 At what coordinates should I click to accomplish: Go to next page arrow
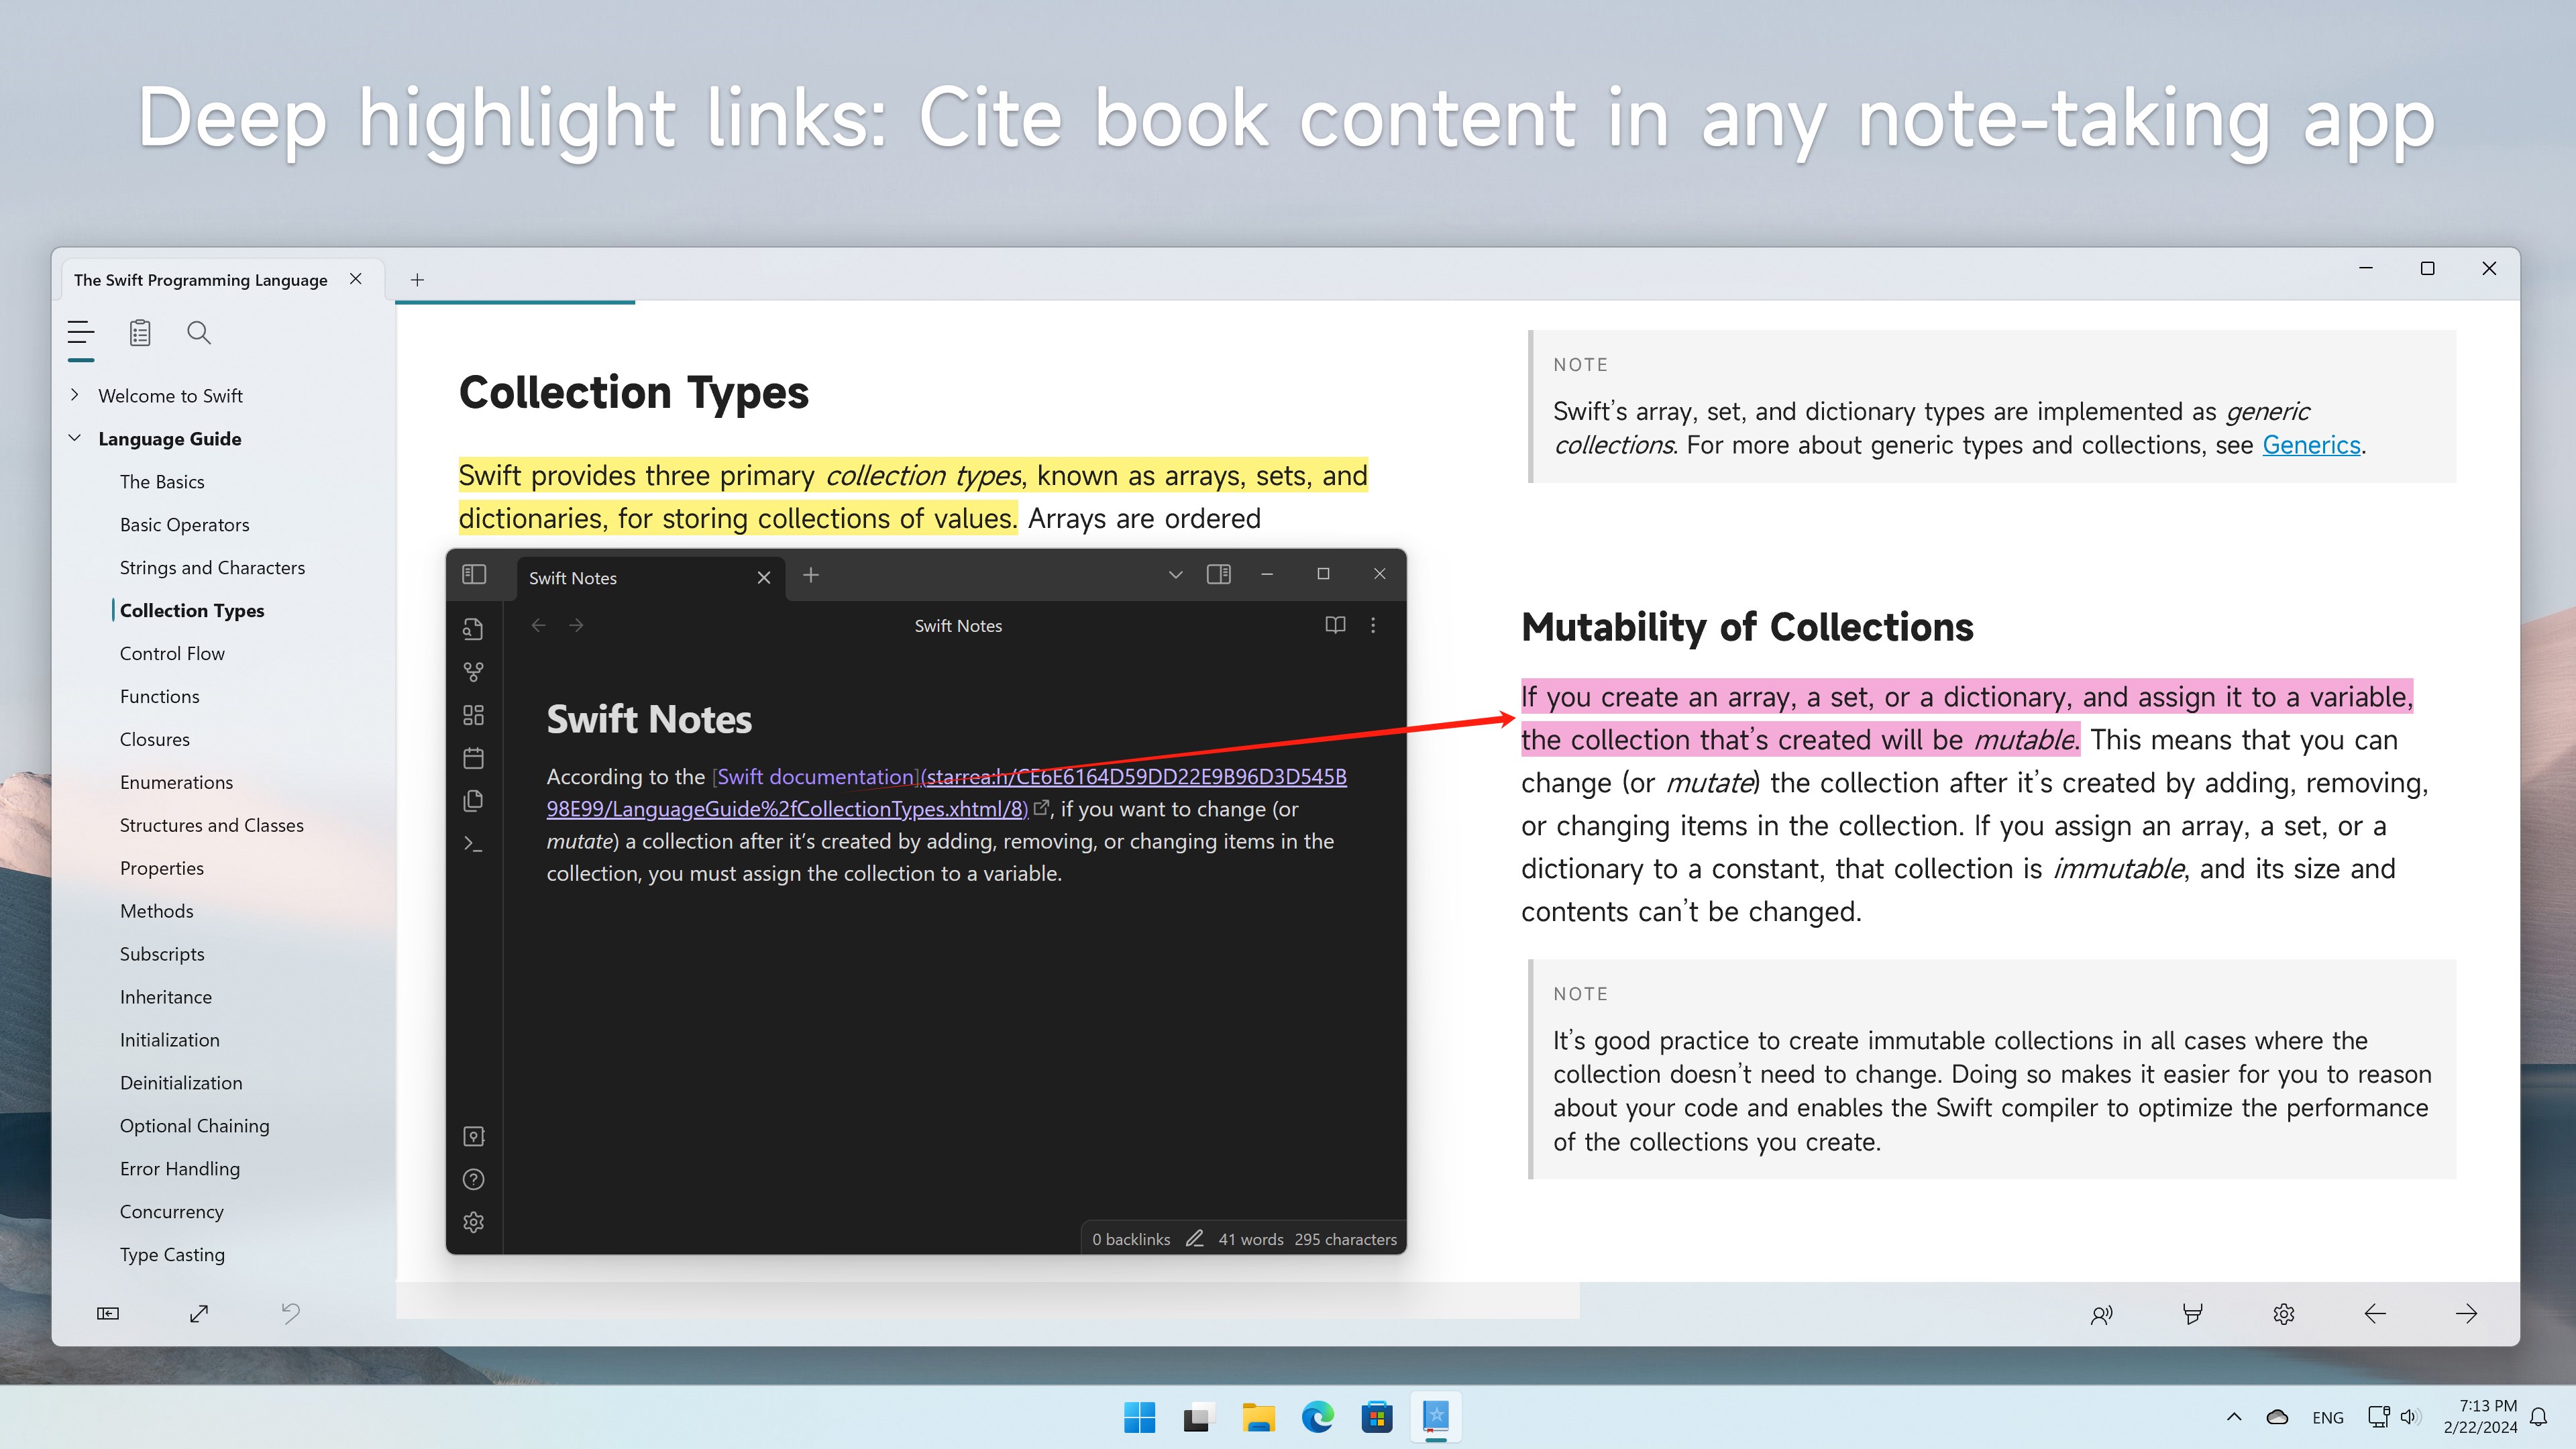pos(2466,1314)
